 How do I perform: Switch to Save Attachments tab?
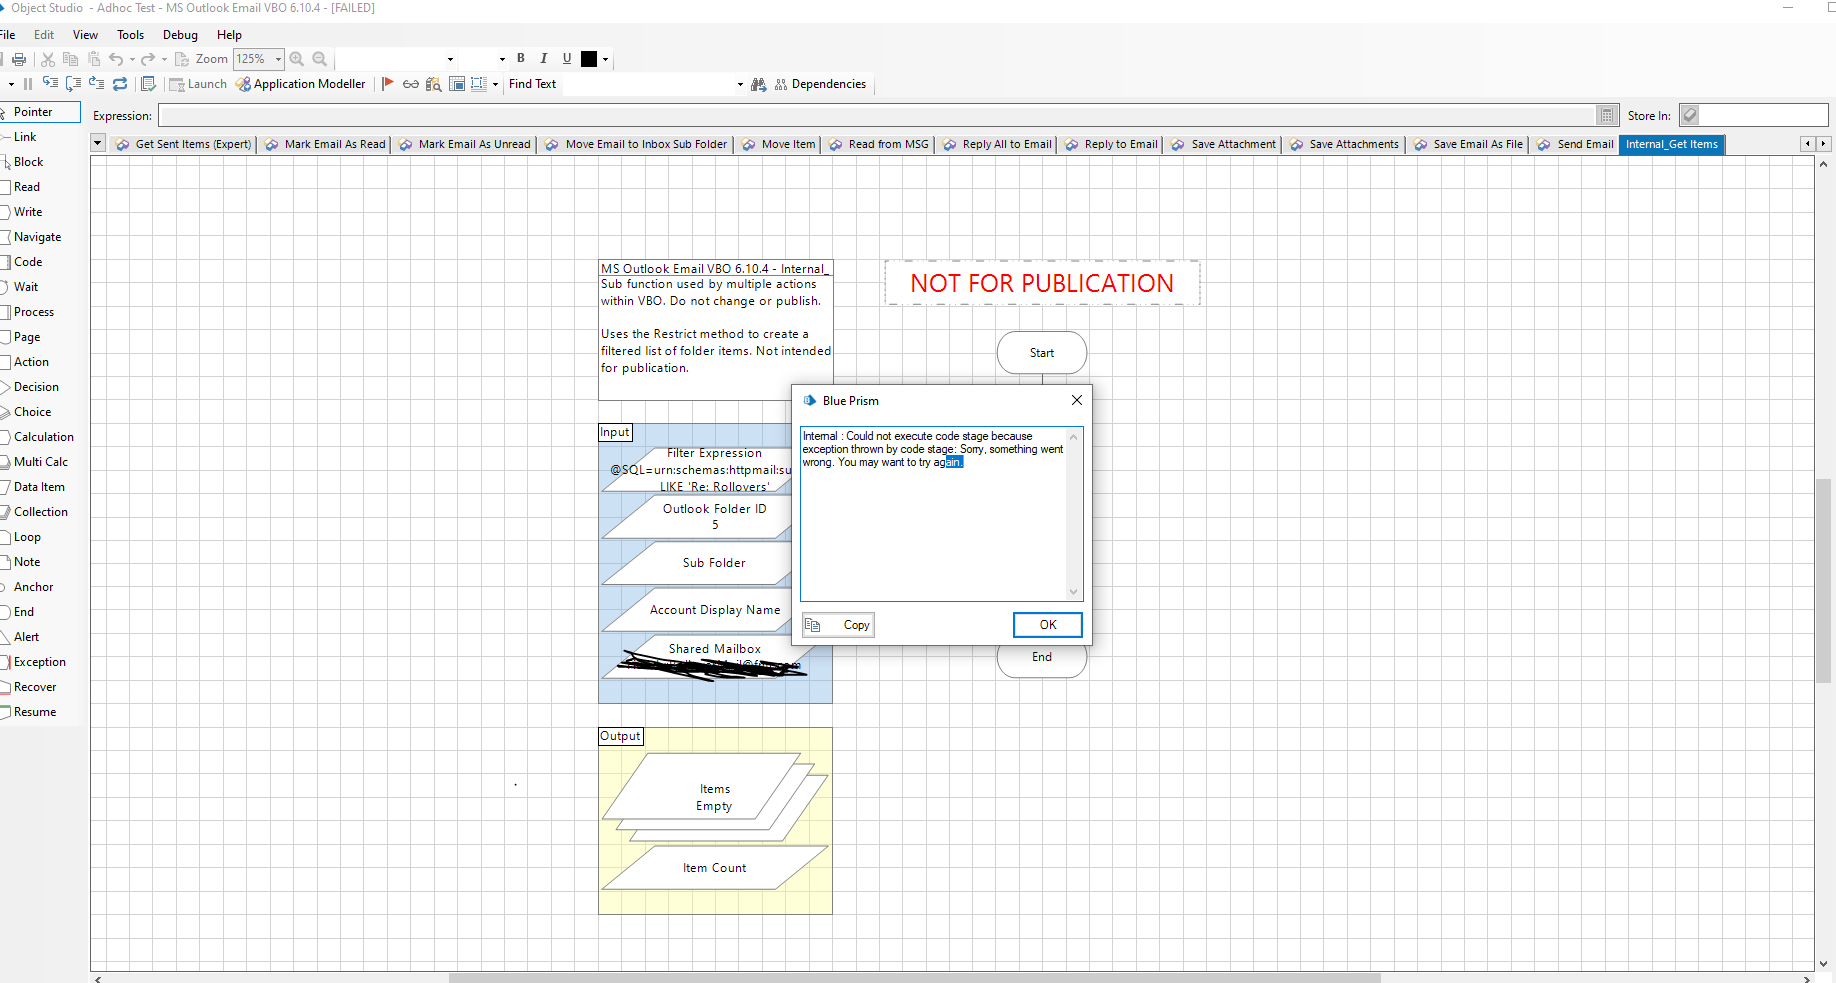point(1344,144)
